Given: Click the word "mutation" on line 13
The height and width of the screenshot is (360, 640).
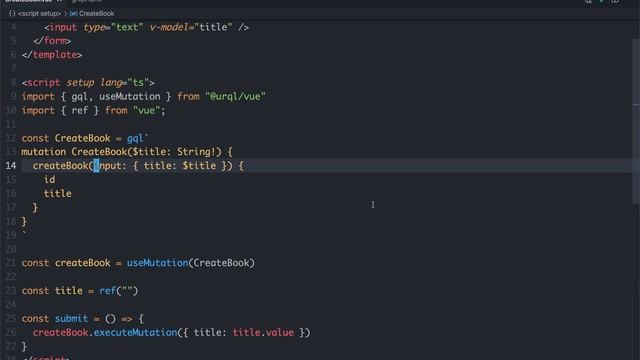Looking at the screenshot, I should click(44, 152).
